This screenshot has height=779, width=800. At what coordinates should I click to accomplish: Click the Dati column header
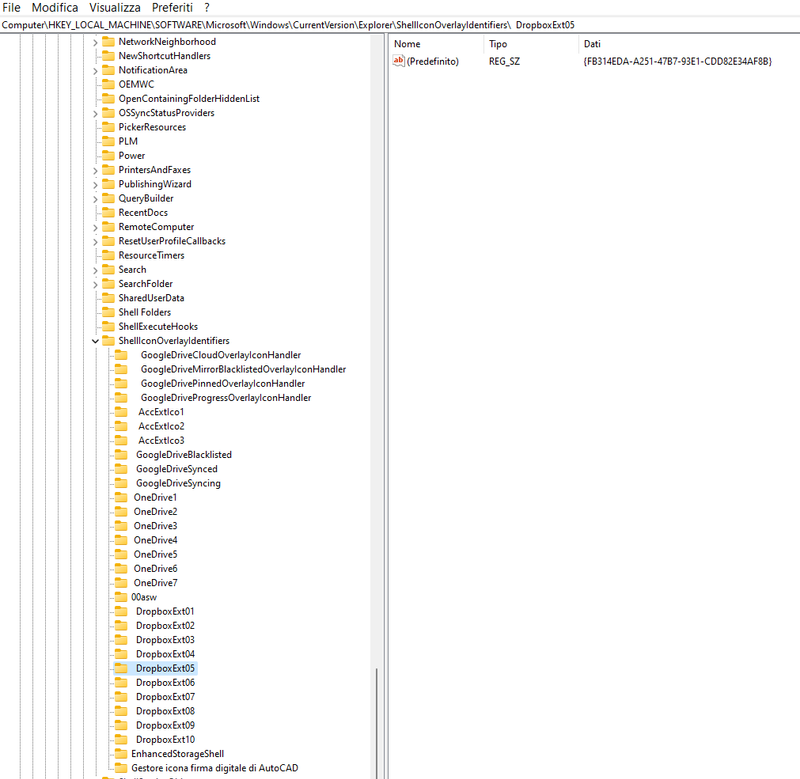pos(592,44)
